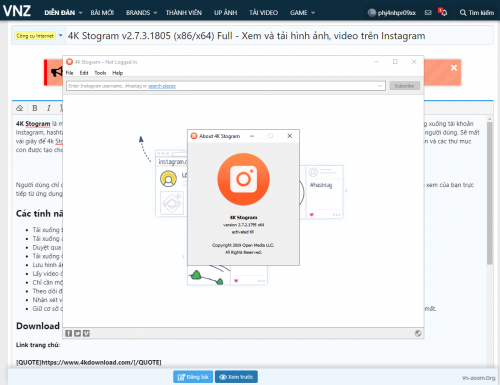
Task: Click the Download heading in editor
Action: pyautogui.click(x=38, y=326)
